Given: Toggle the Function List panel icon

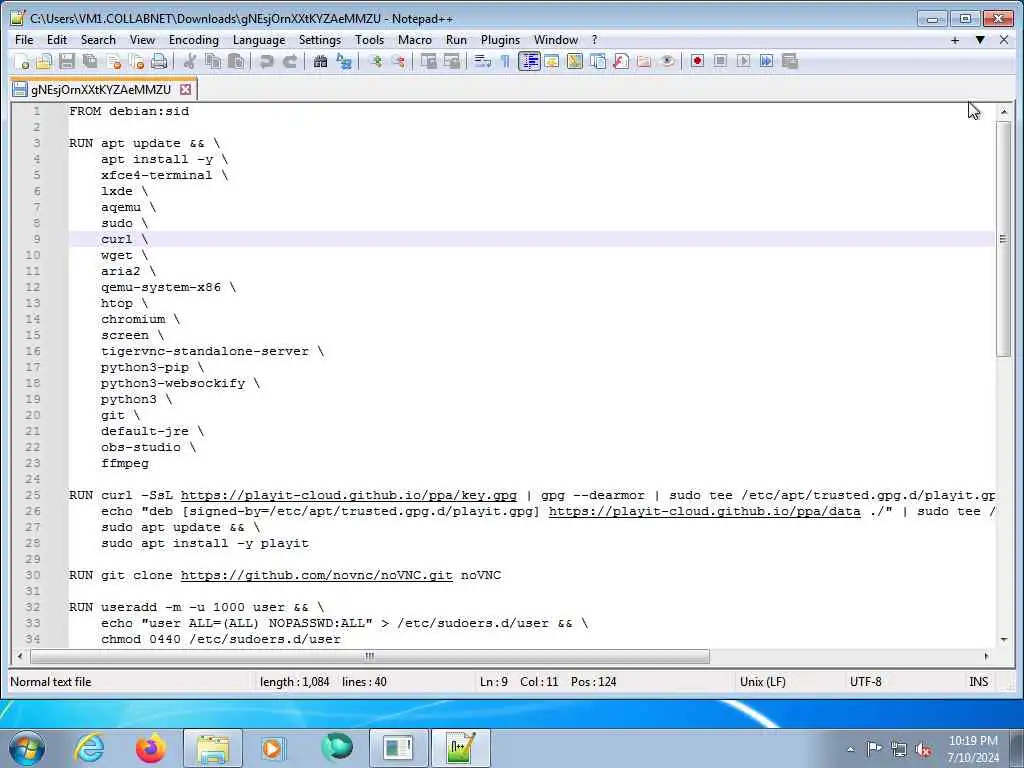Looking at the screenshot, I should [621, 61].
